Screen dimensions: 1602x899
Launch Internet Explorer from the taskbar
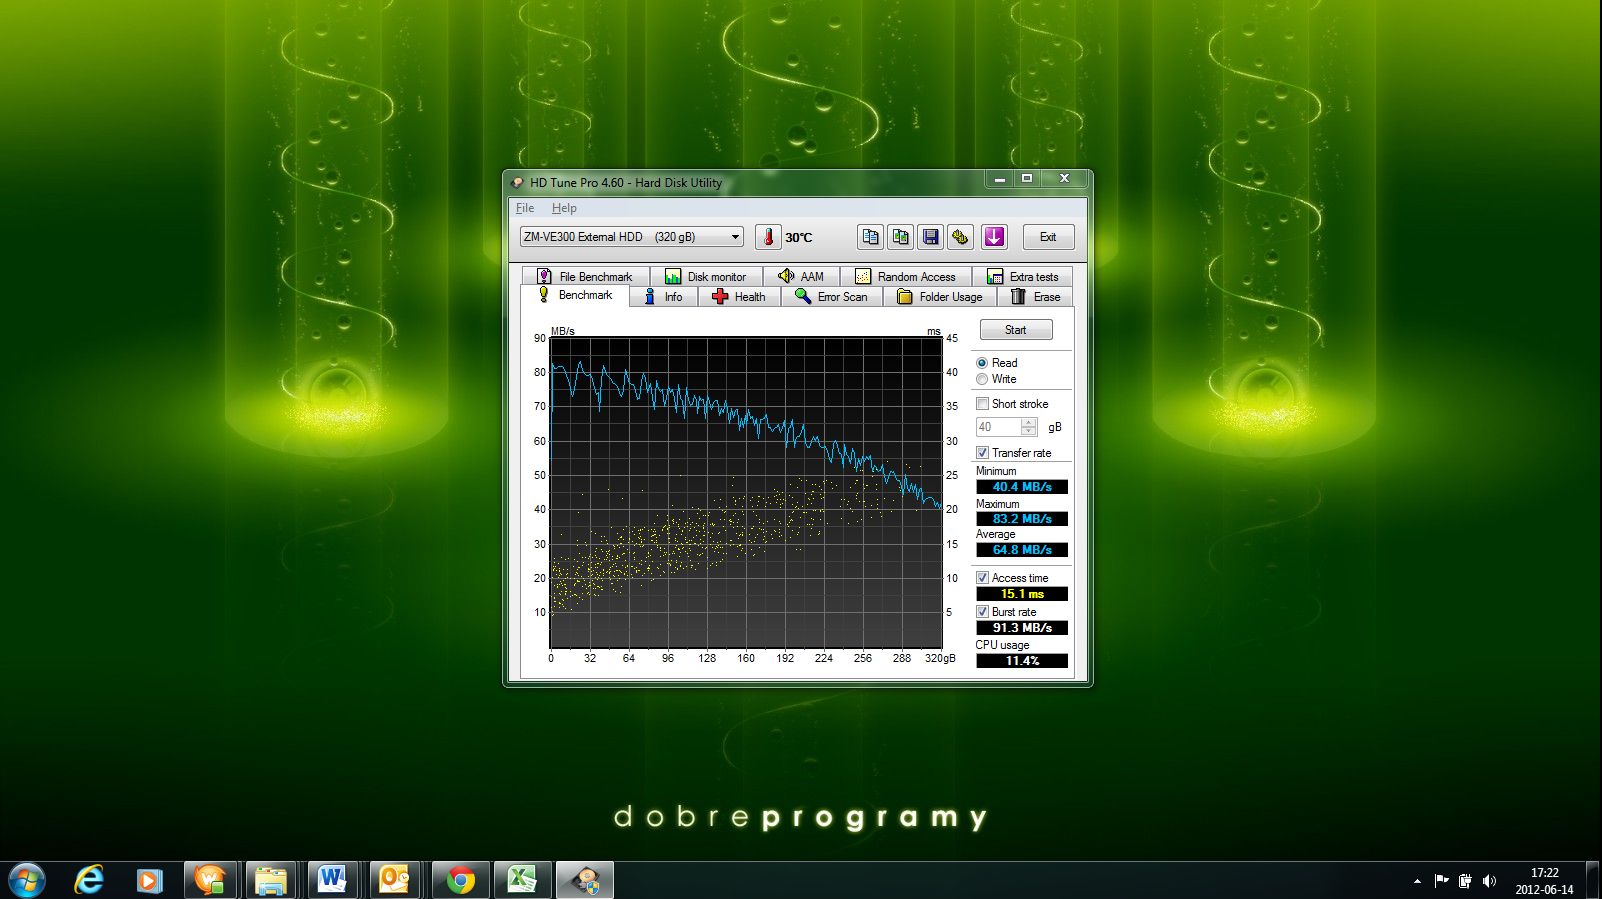(89, 880)
